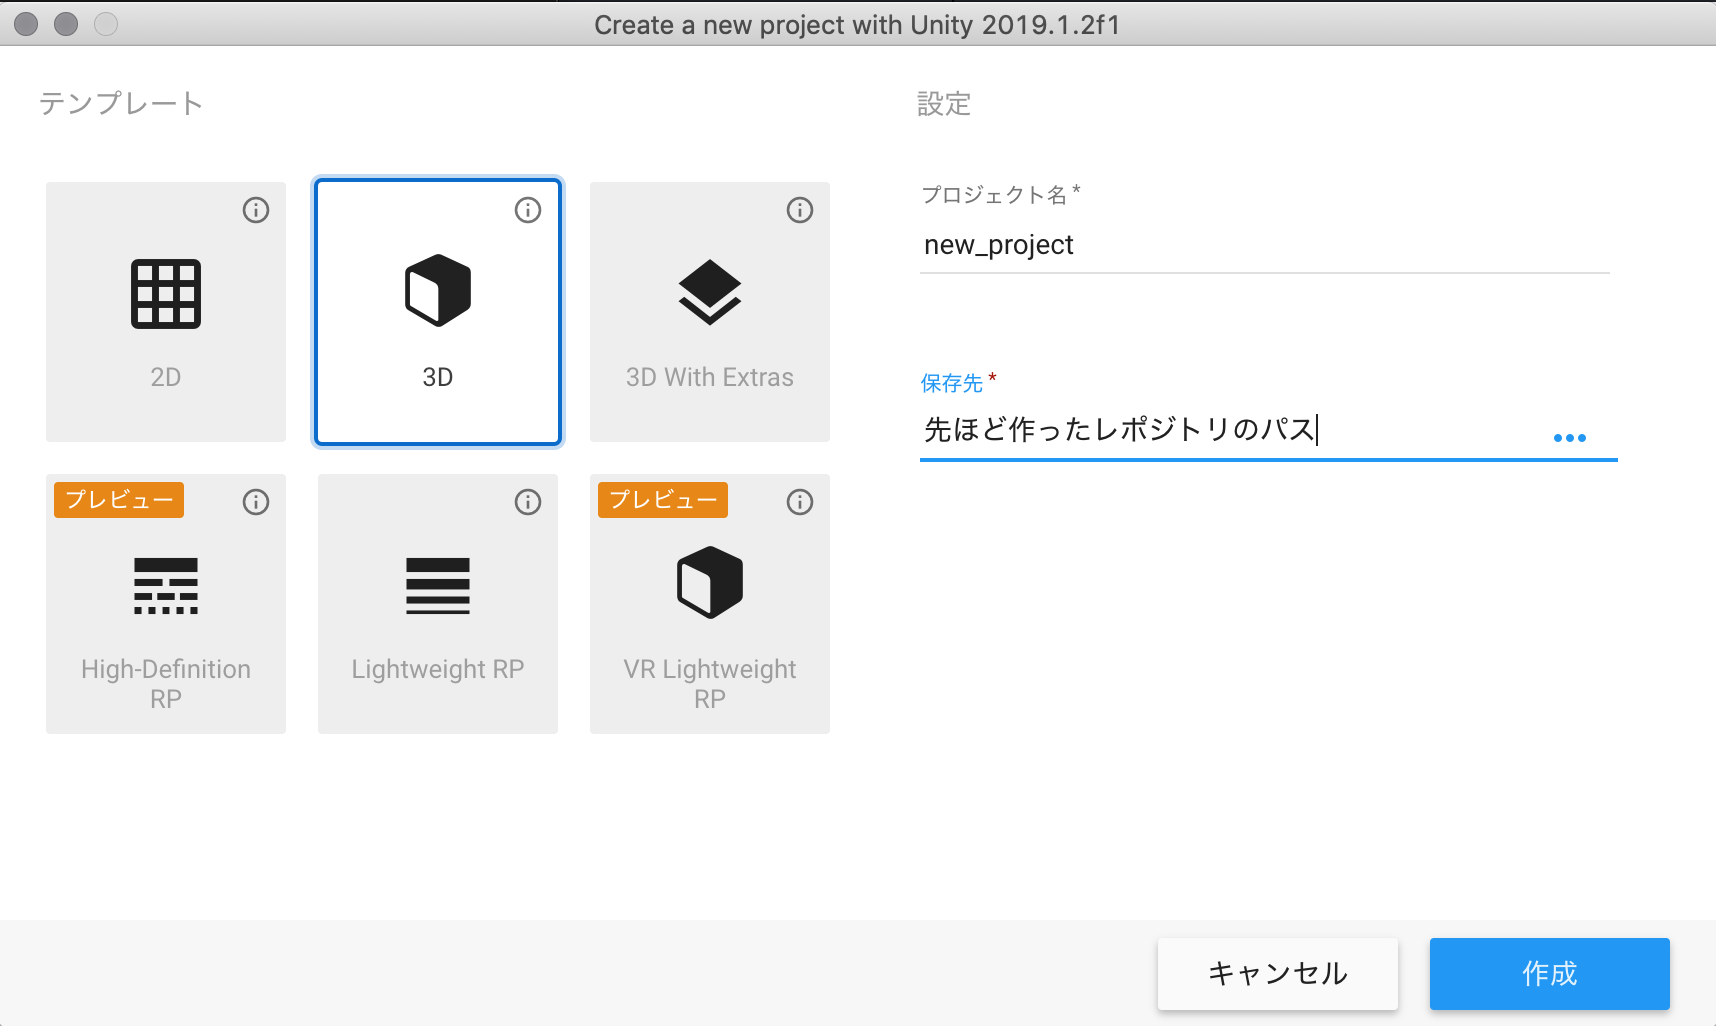Click the プレビュー badge on High-Definition RP

coord(117,500)
